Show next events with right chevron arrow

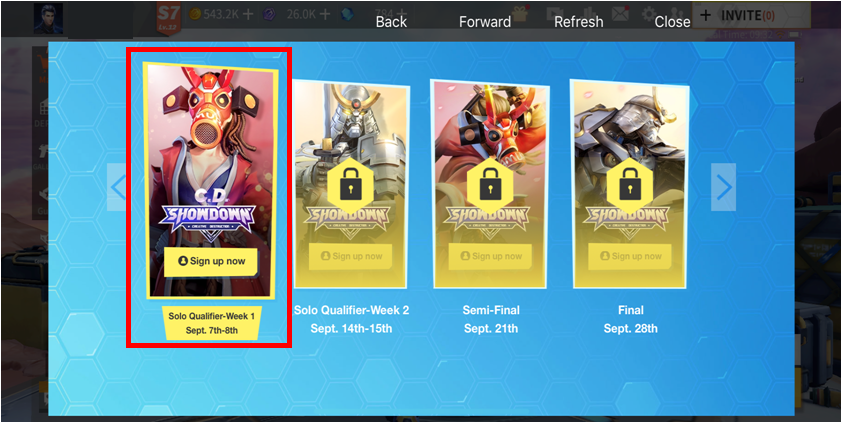(723, 187)
